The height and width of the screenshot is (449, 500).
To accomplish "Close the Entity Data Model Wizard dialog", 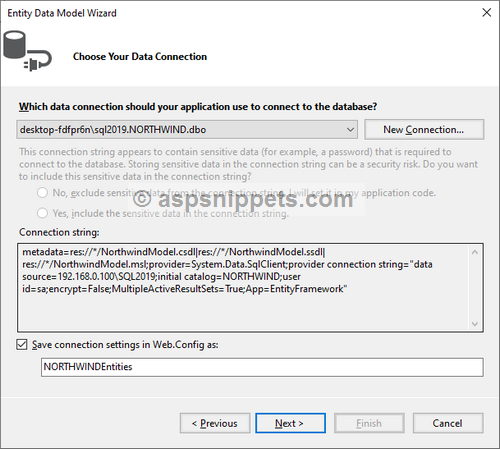I will tap(487, 13).
